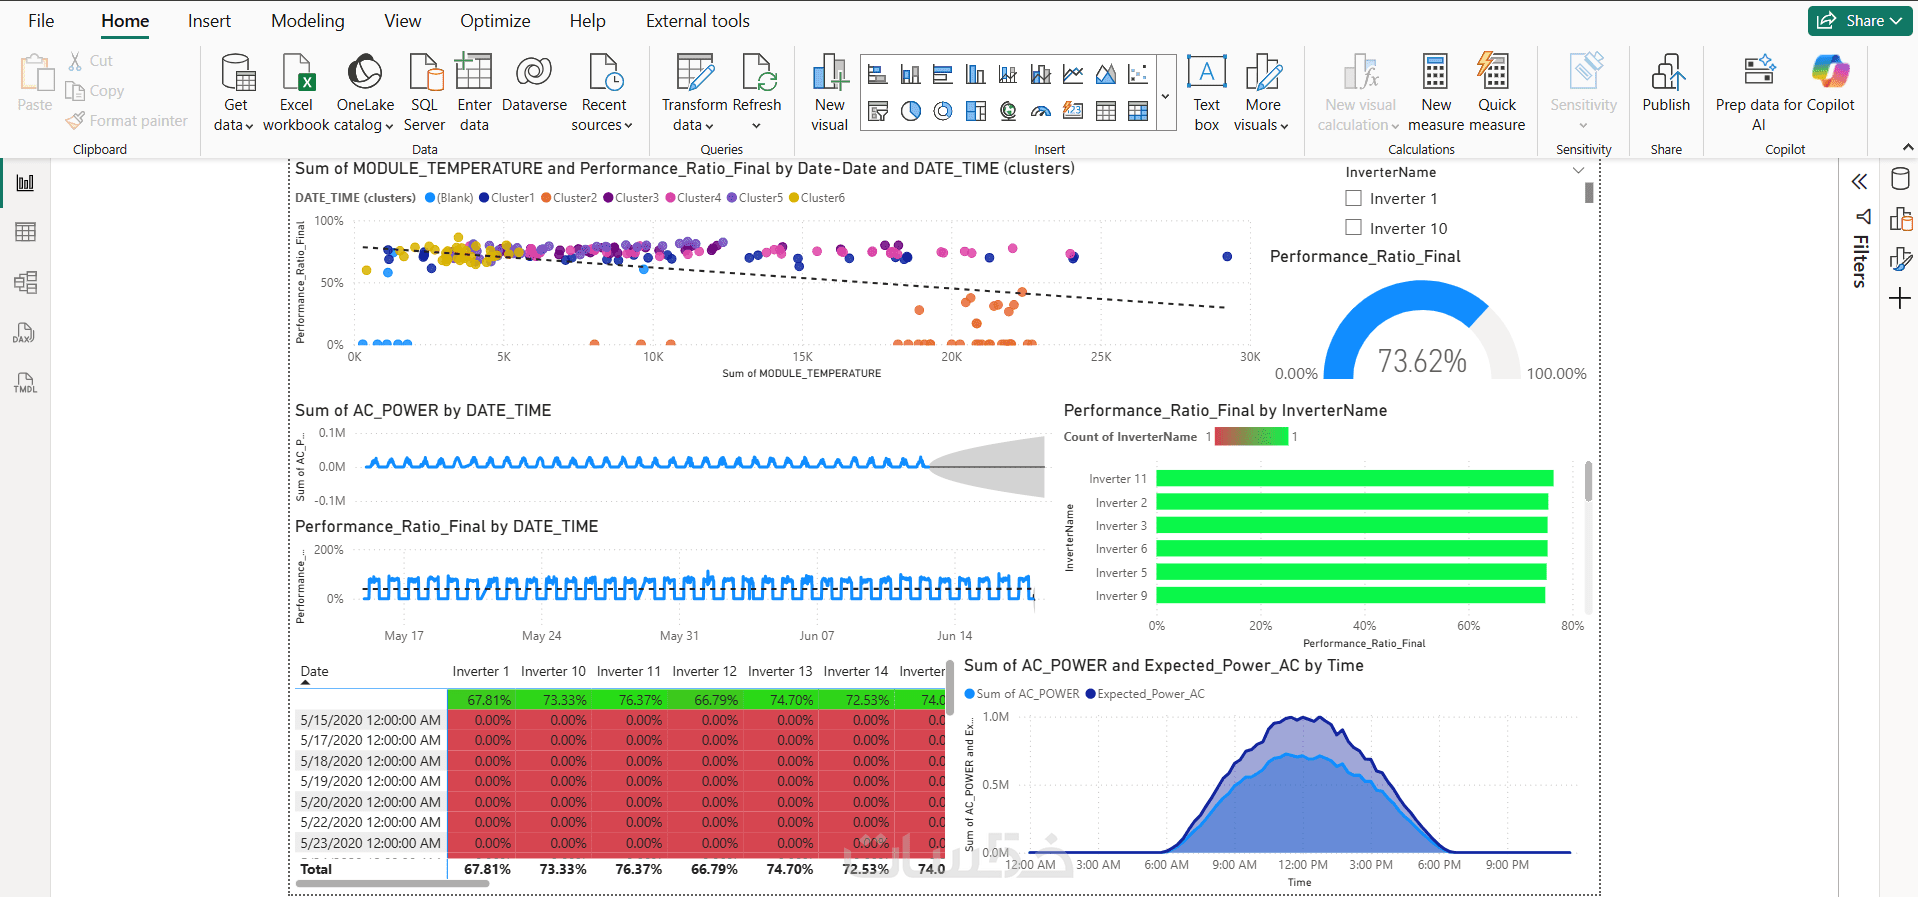The width and height of the screenshot is (1918, 897).
Task: Click the Share button
Action: [1860, 20]
